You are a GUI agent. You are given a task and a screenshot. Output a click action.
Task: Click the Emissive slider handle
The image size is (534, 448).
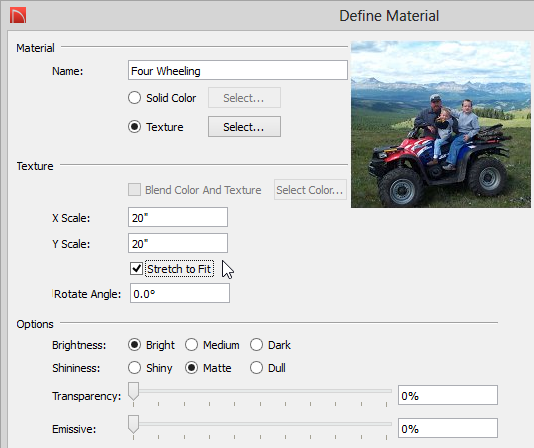[x=134, y=424]
